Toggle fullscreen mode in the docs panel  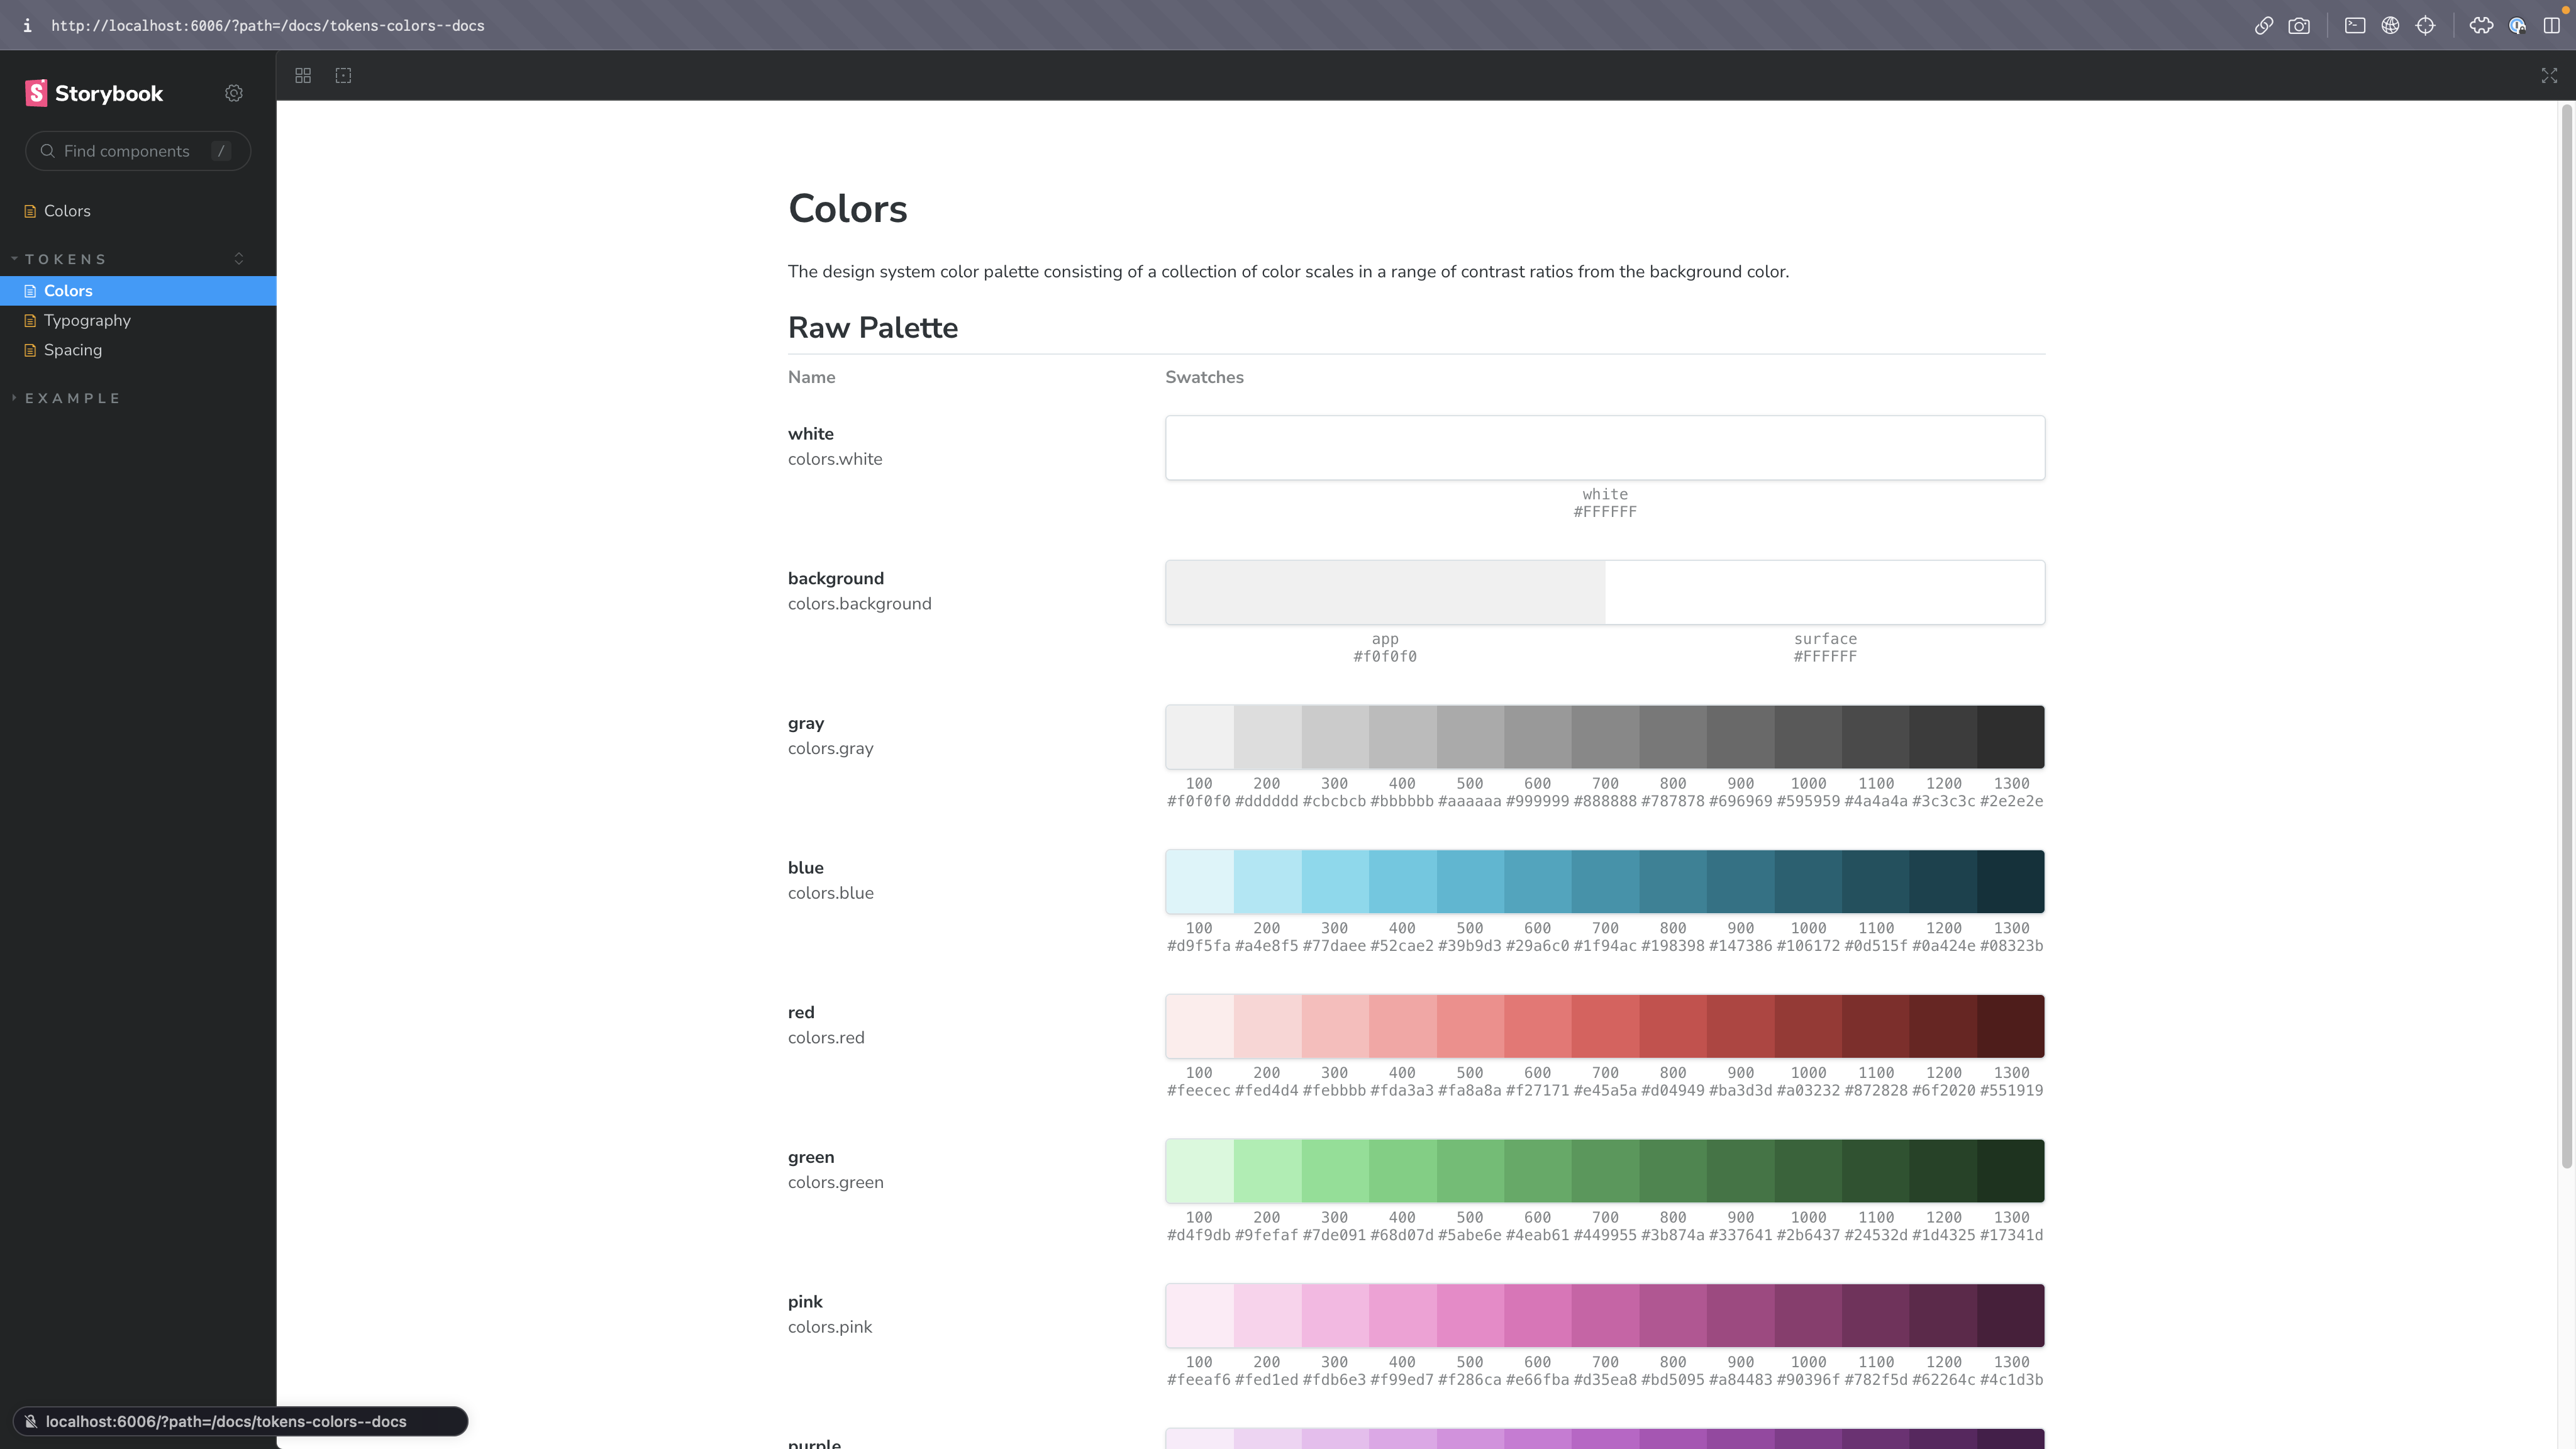pos(2549,75)
